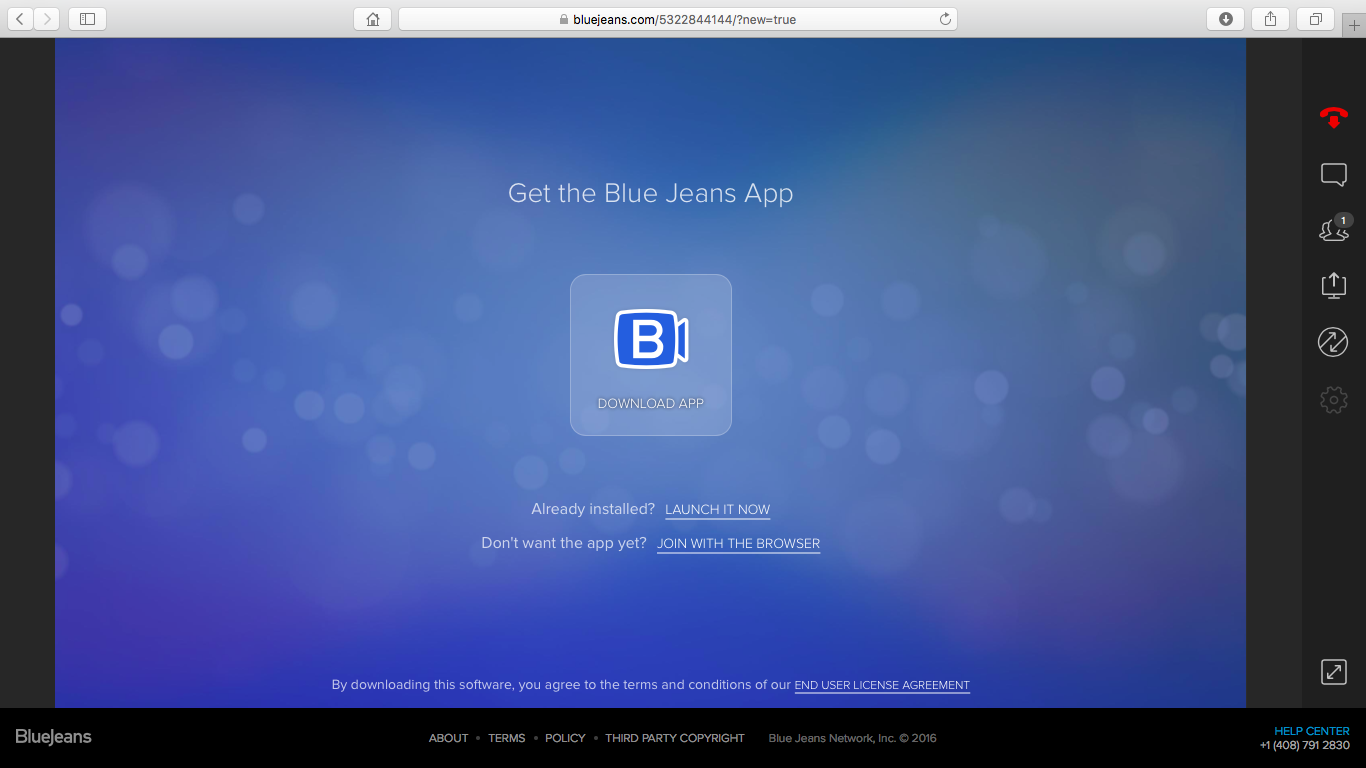
Task: Go back in Safari
Action: coord(21,19)
